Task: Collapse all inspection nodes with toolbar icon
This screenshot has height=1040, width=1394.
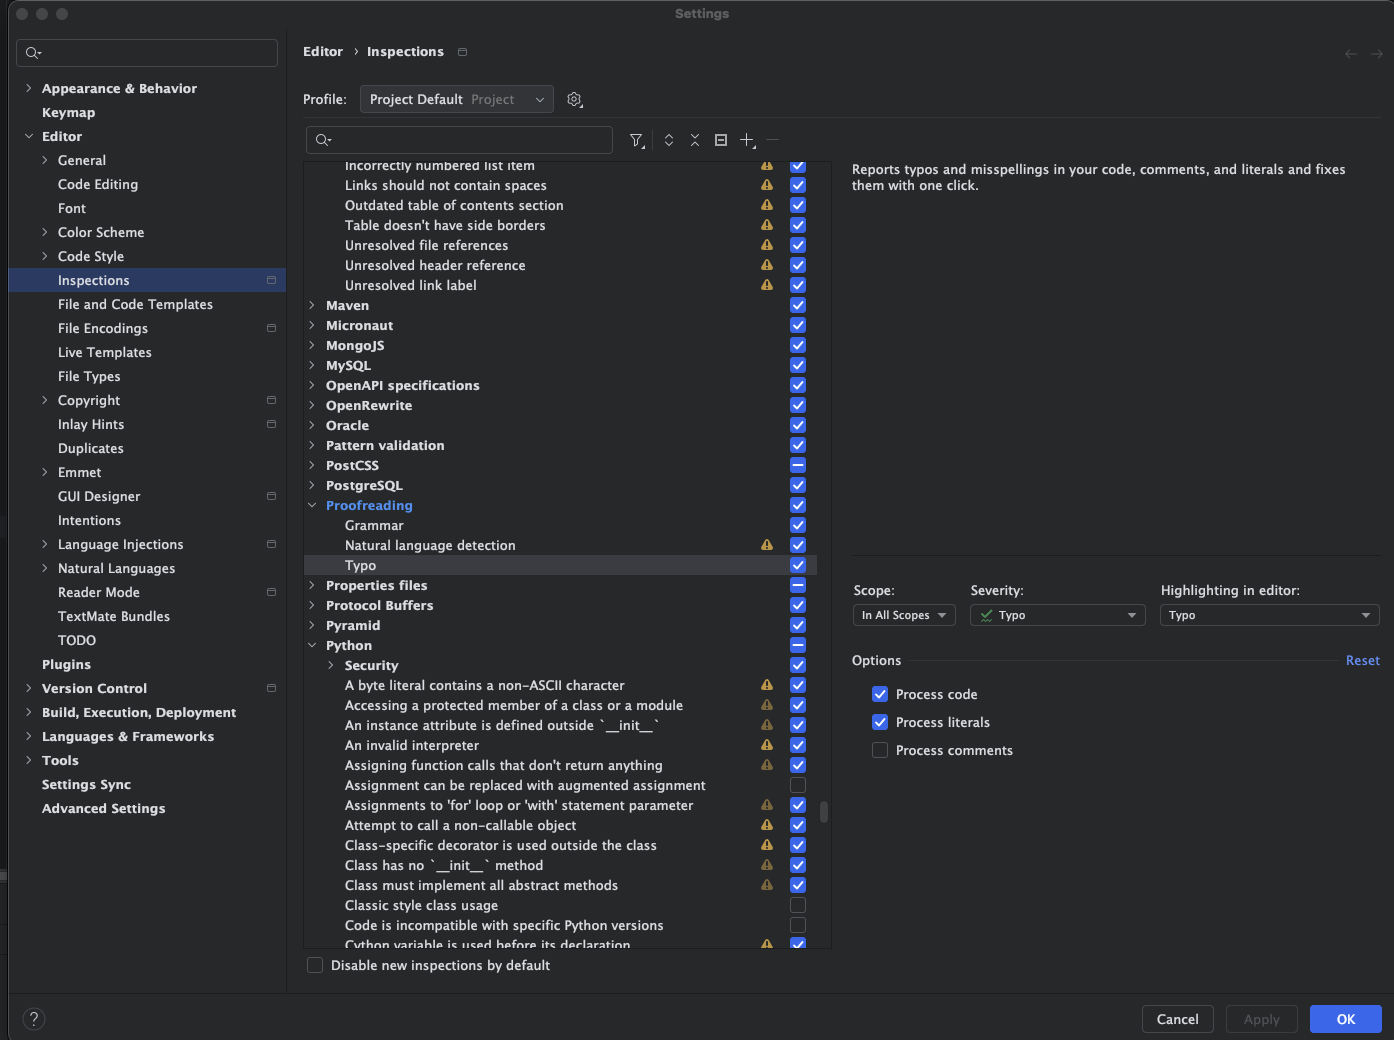Action: [x=695, y=140]
